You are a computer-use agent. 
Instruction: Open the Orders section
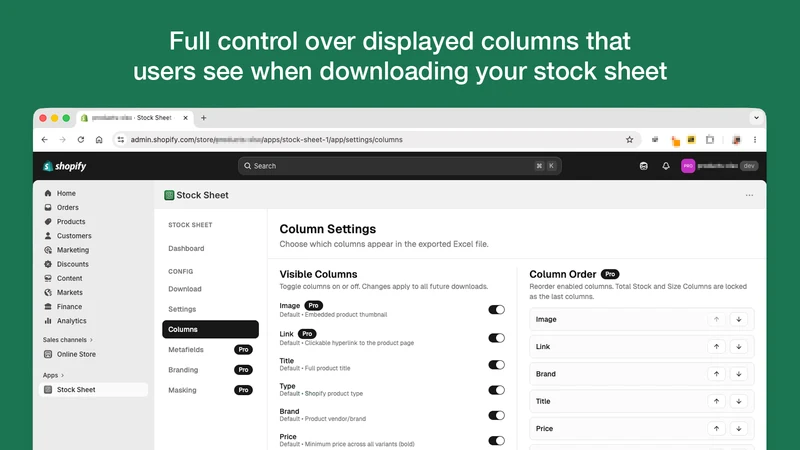coord(67,208)
